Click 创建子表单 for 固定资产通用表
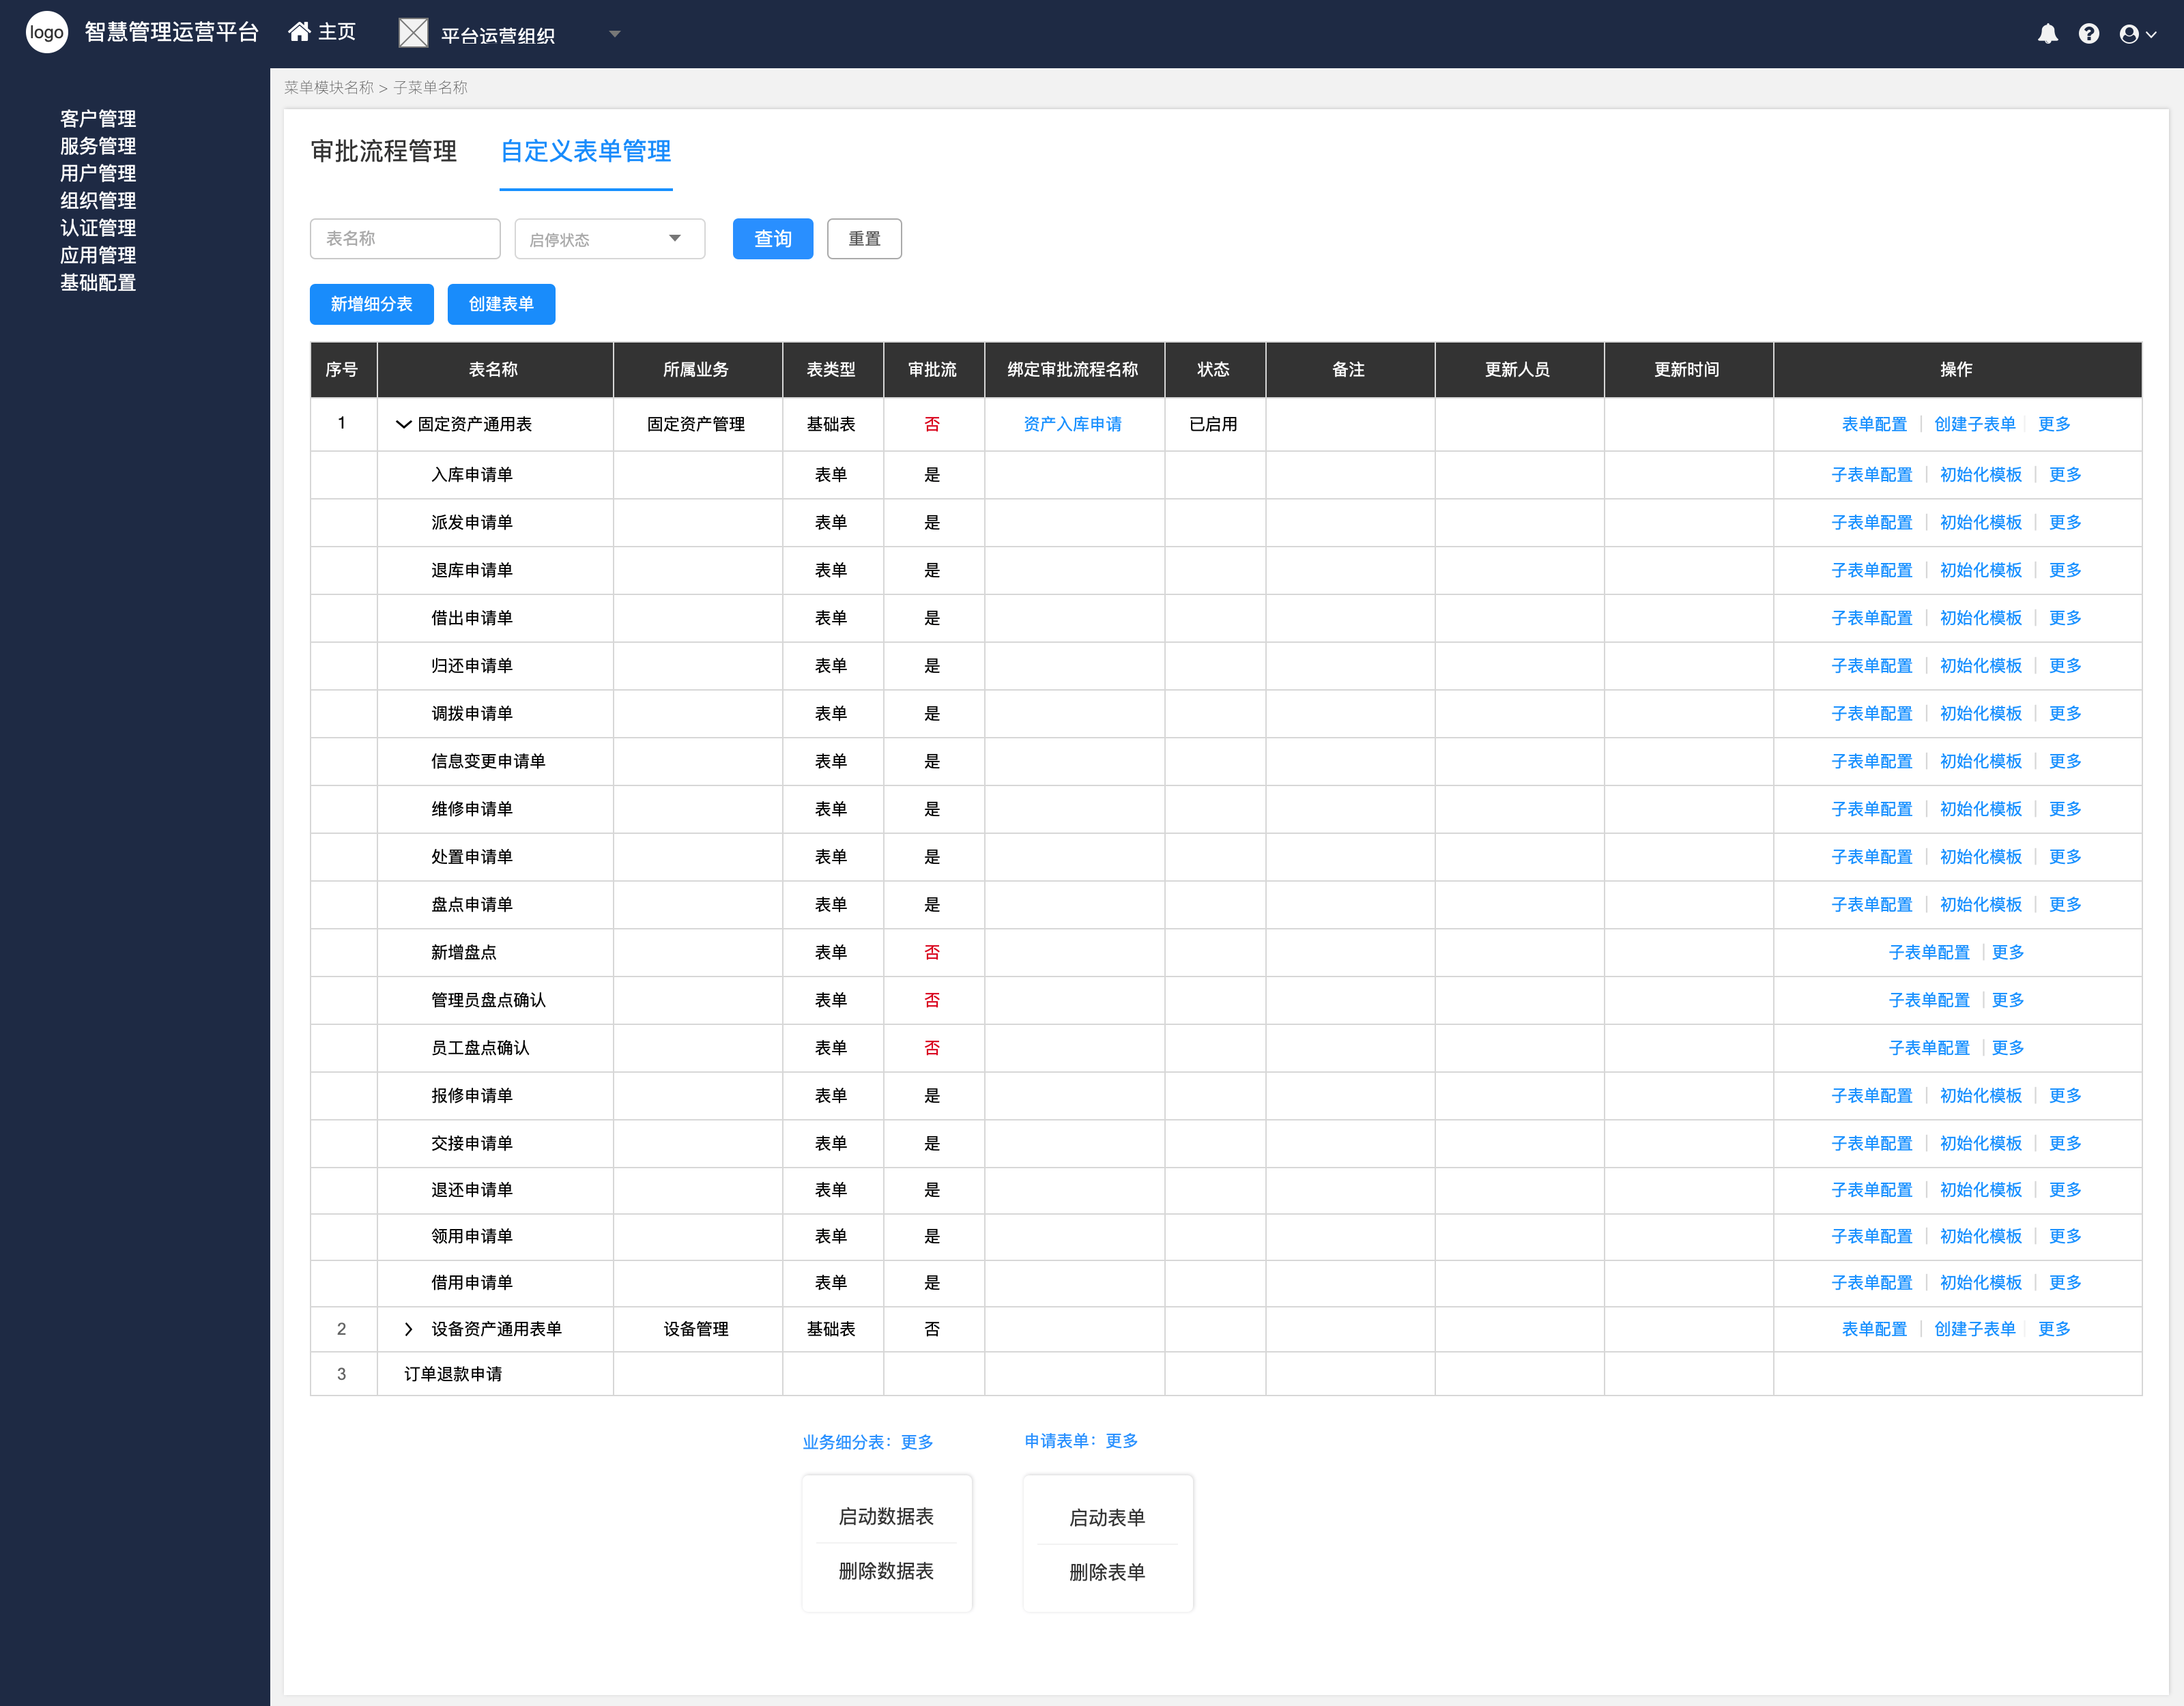2184x1706 pixels. coord(1975,424)
